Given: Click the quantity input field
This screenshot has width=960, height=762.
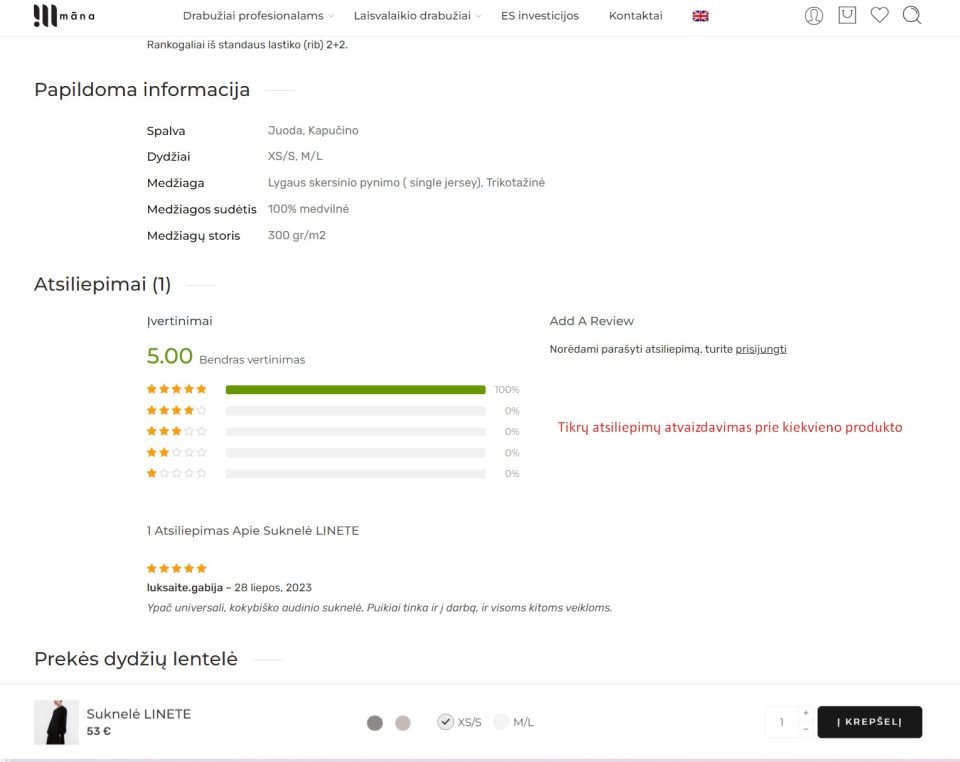Looking at the screenshot, I should click(782, 721).
